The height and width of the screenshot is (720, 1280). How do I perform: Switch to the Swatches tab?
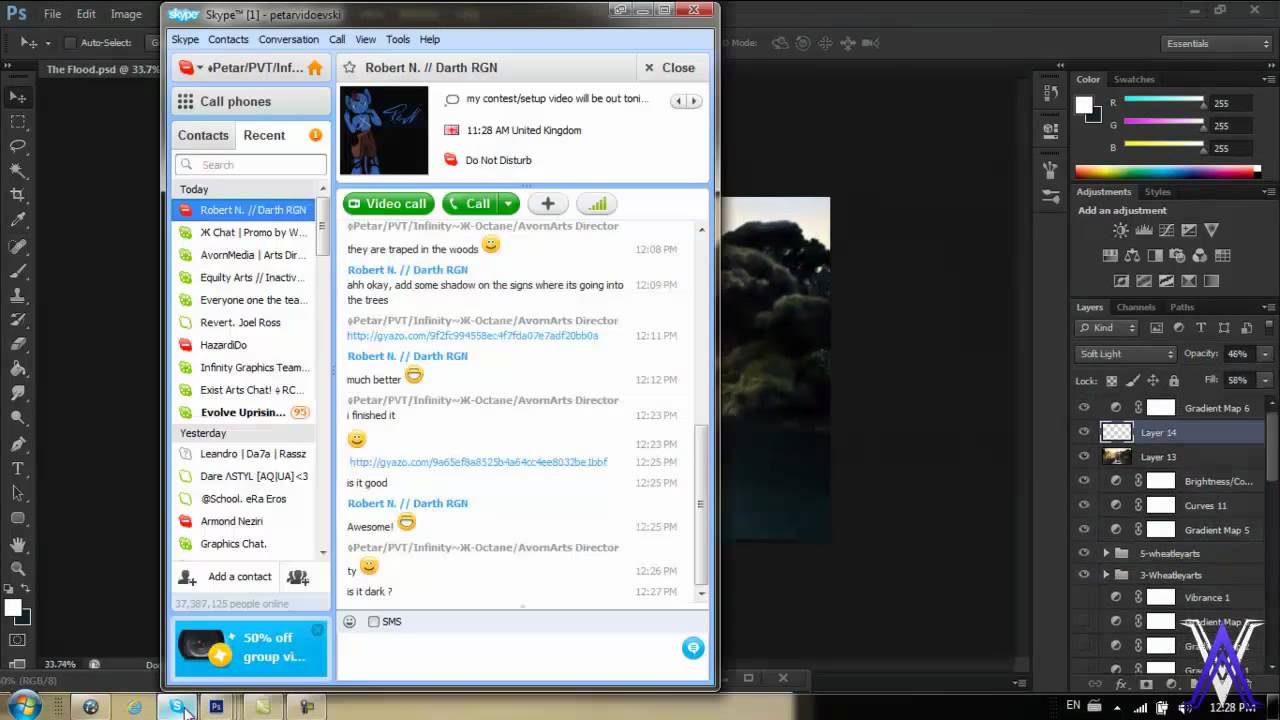[x=1134, y=79]
